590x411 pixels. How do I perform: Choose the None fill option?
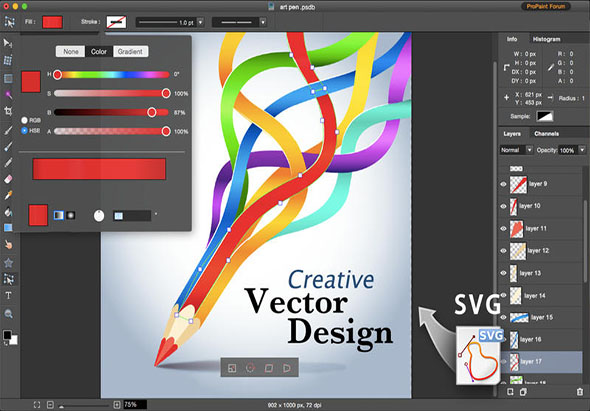(70, 52)
